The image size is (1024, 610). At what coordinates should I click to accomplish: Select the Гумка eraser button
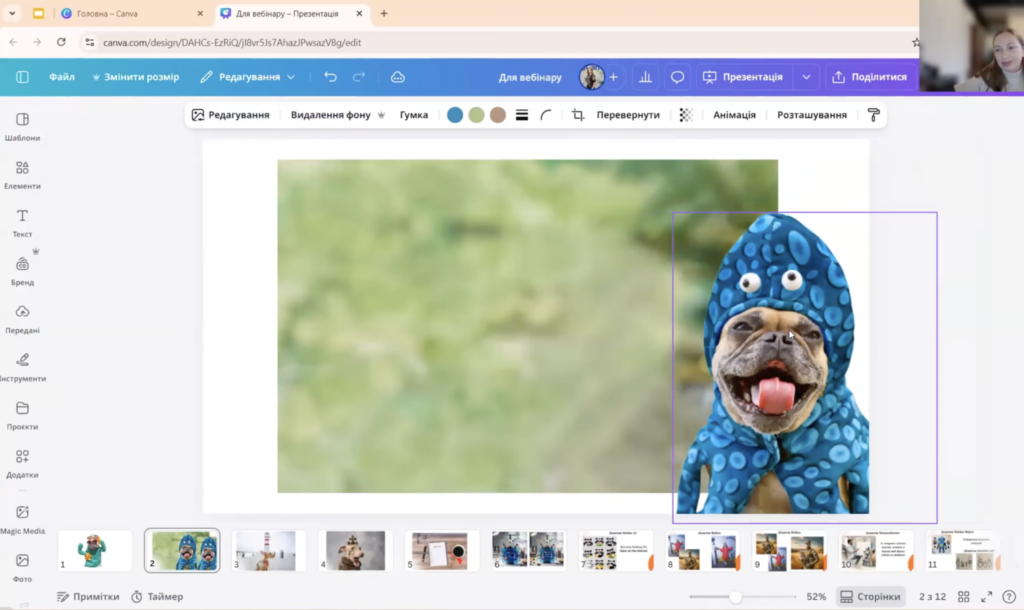coord(414,115)
